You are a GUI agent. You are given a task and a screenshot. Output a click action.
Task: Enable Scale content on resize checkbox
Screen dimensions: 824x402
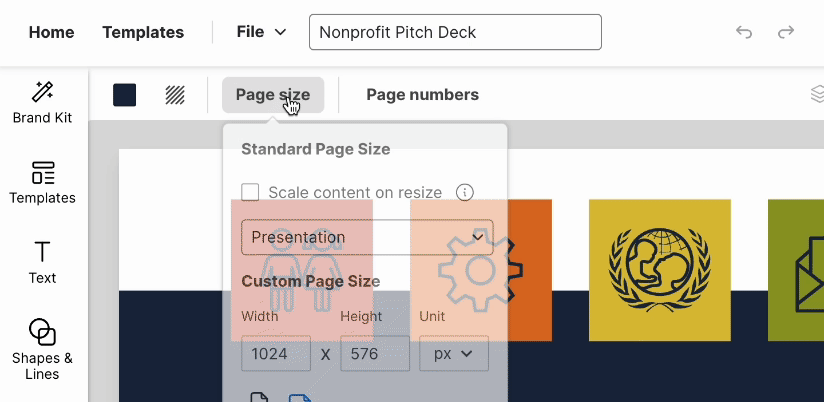click(251, 192)
